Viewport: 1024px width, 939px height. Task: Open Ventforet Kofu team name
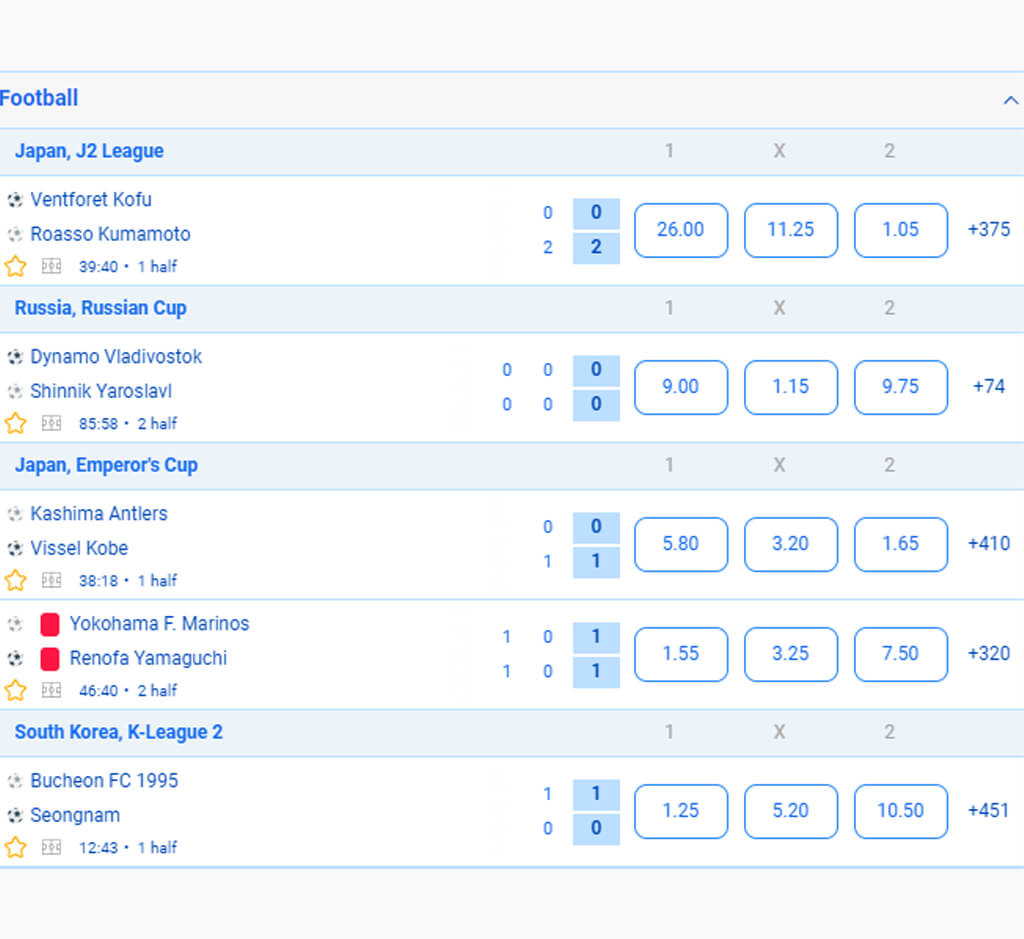coord(91,200)
